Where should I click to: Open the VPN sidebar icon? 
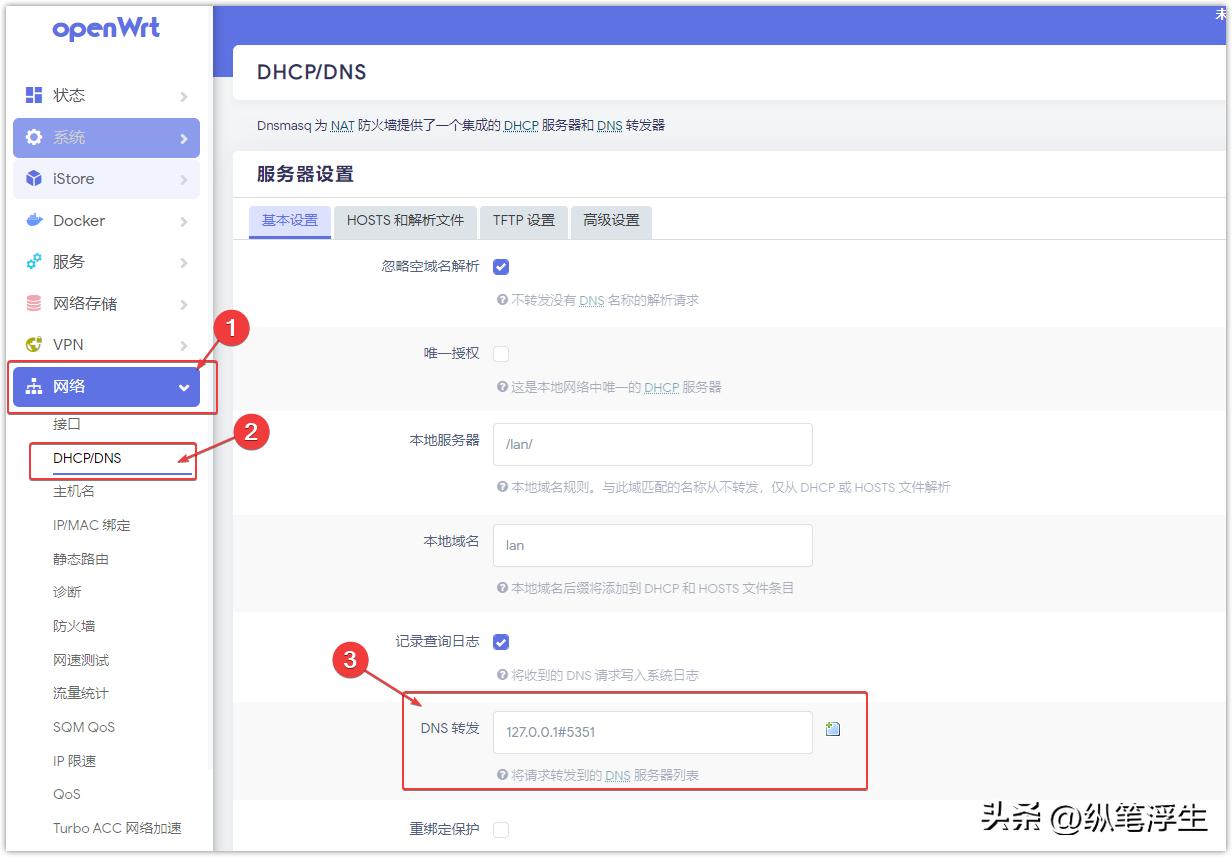click(x=32, y=344)
